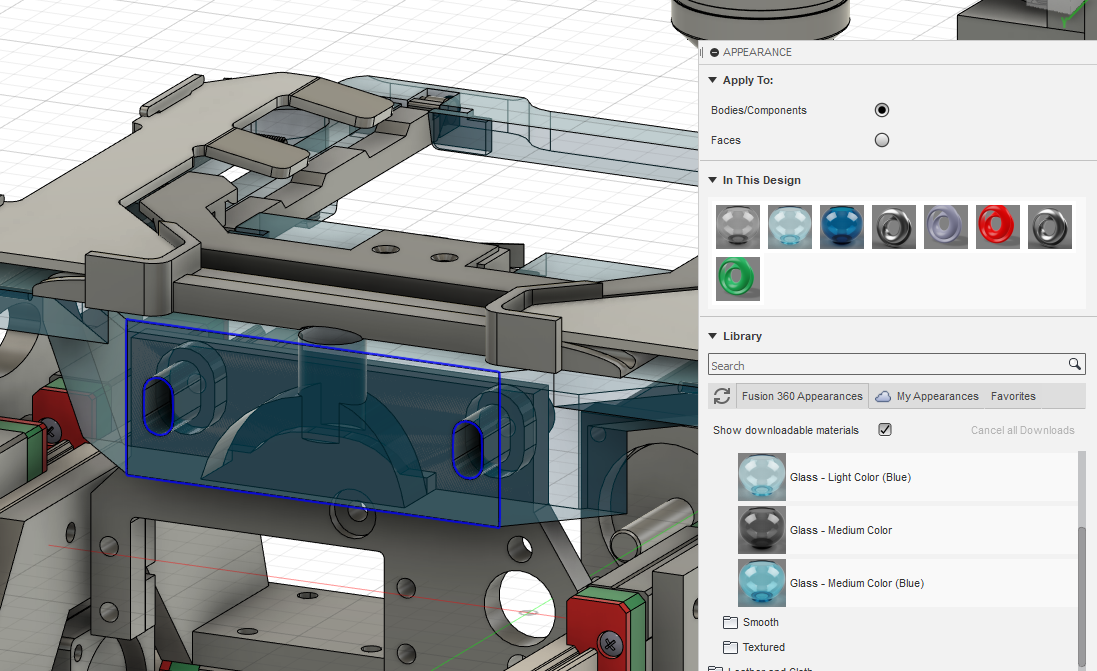
Task: Open the Textured material folder
Action: coord(762,647)
